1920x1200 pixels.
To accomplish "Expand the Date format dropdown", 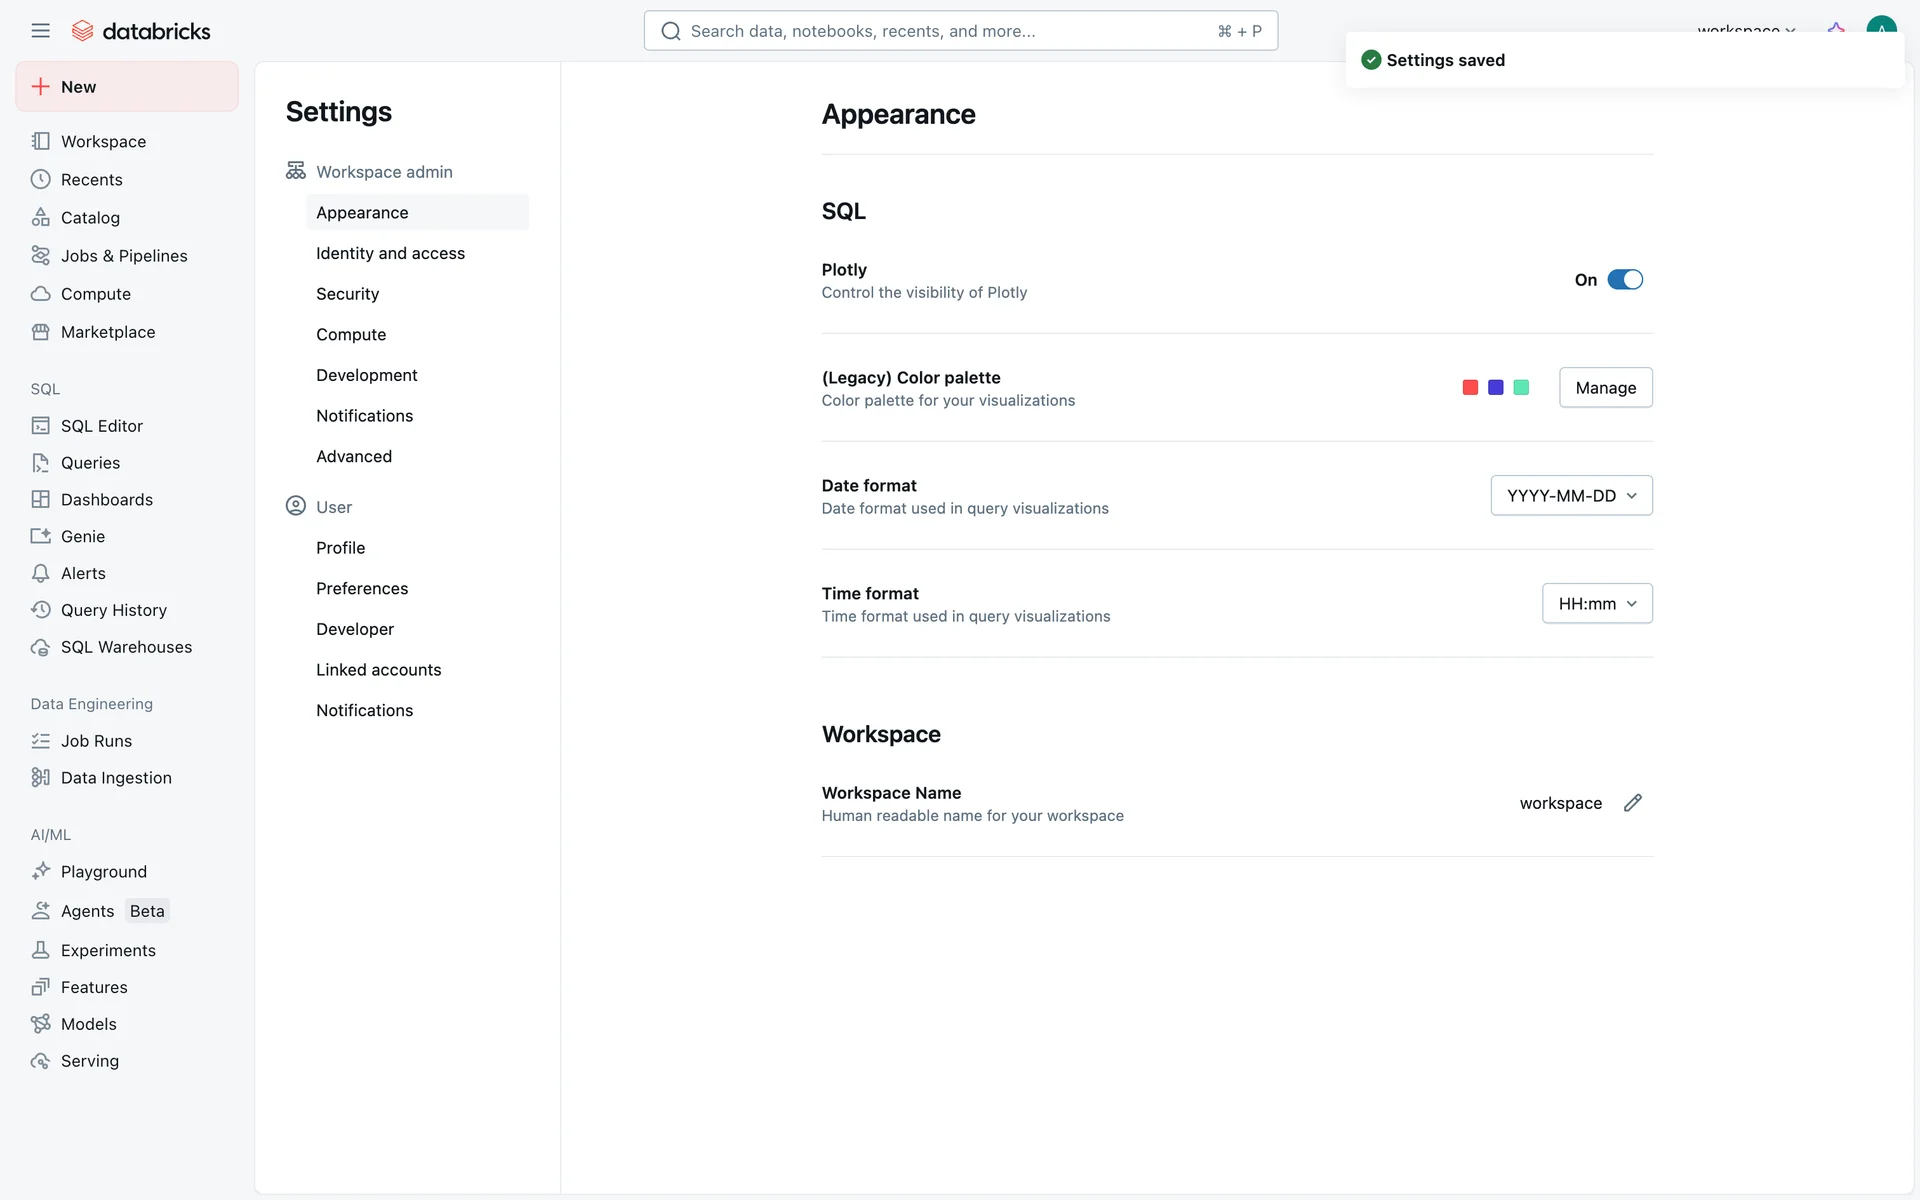I will (x=1571, y=495).
